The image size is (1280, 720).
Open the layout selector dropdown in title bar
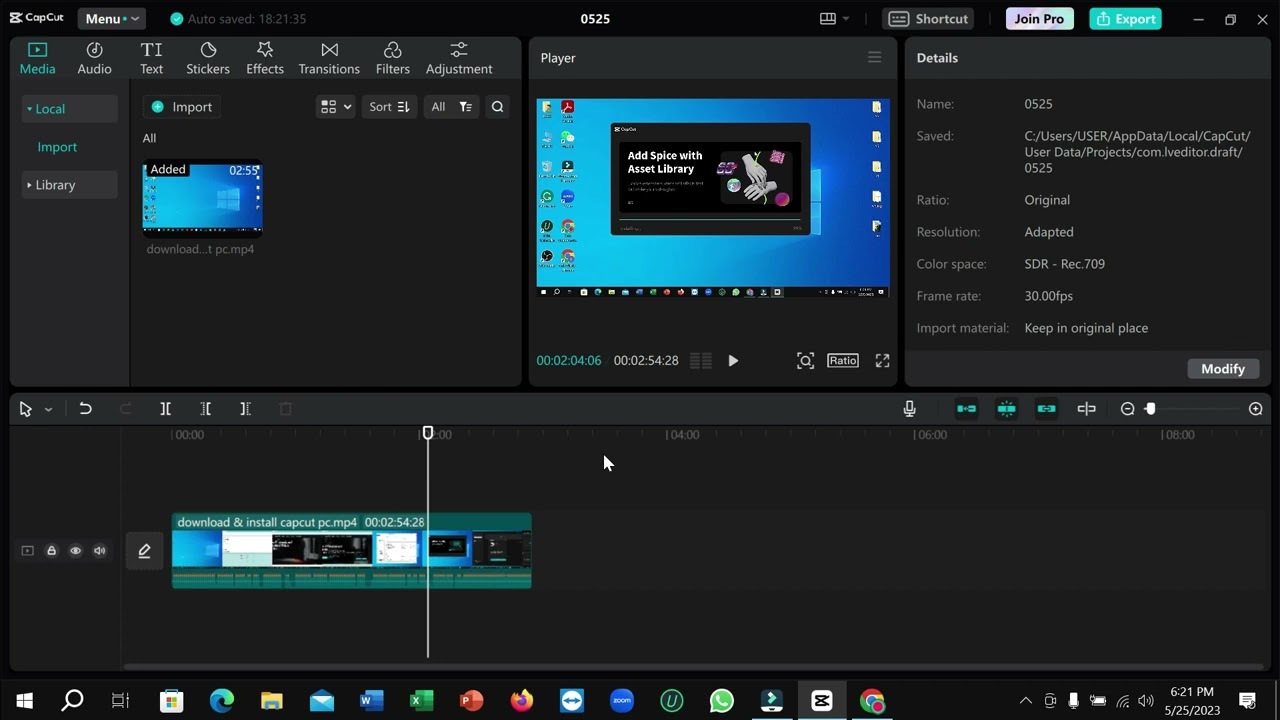tap(834, 19)
